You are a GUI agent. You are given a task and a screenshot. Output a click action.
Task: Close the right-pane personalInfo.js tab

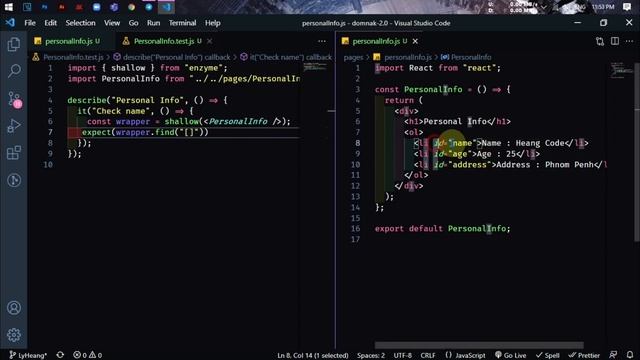pyautogui.click(x=415, y=41)
